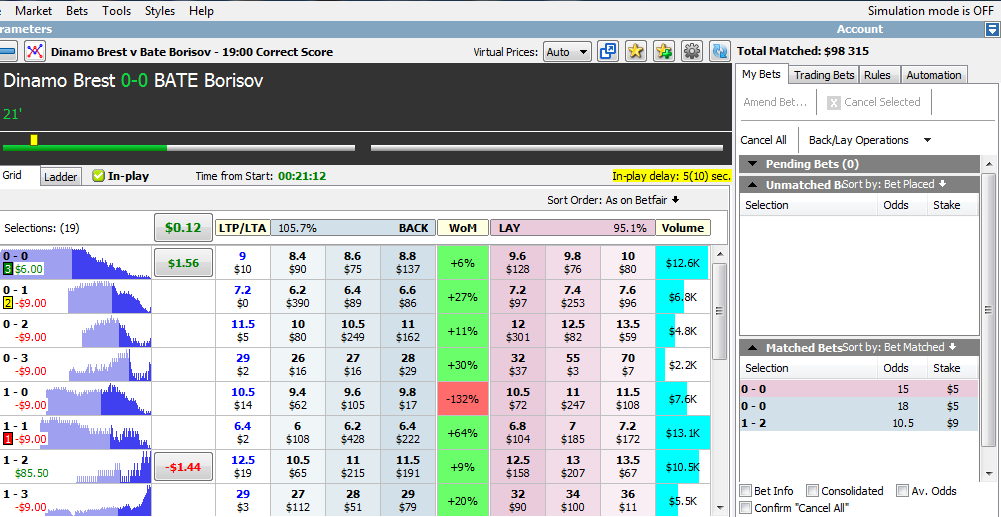The height and width of the screenshot is (517, 1001).
Task: Open the Bets menu
Action: (77, 11)
